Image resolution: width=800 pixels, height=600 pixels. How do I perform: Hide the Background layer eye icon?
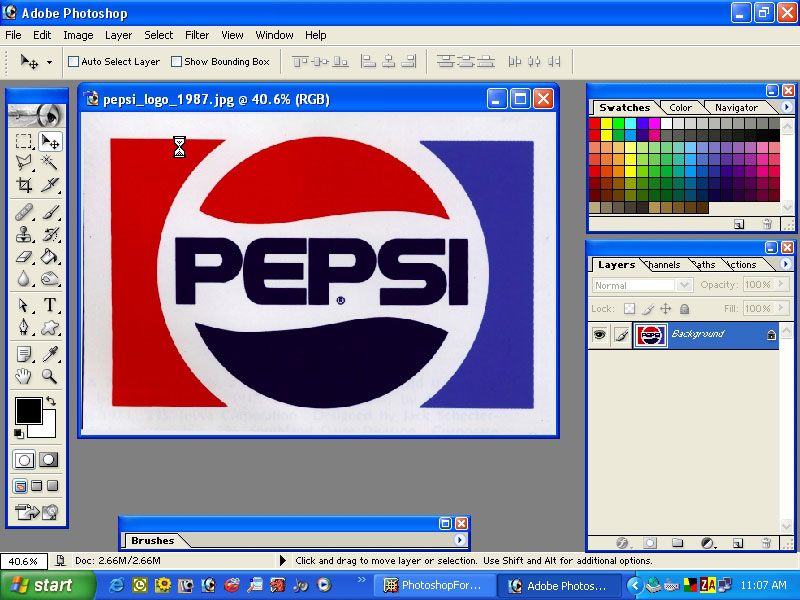599,335
